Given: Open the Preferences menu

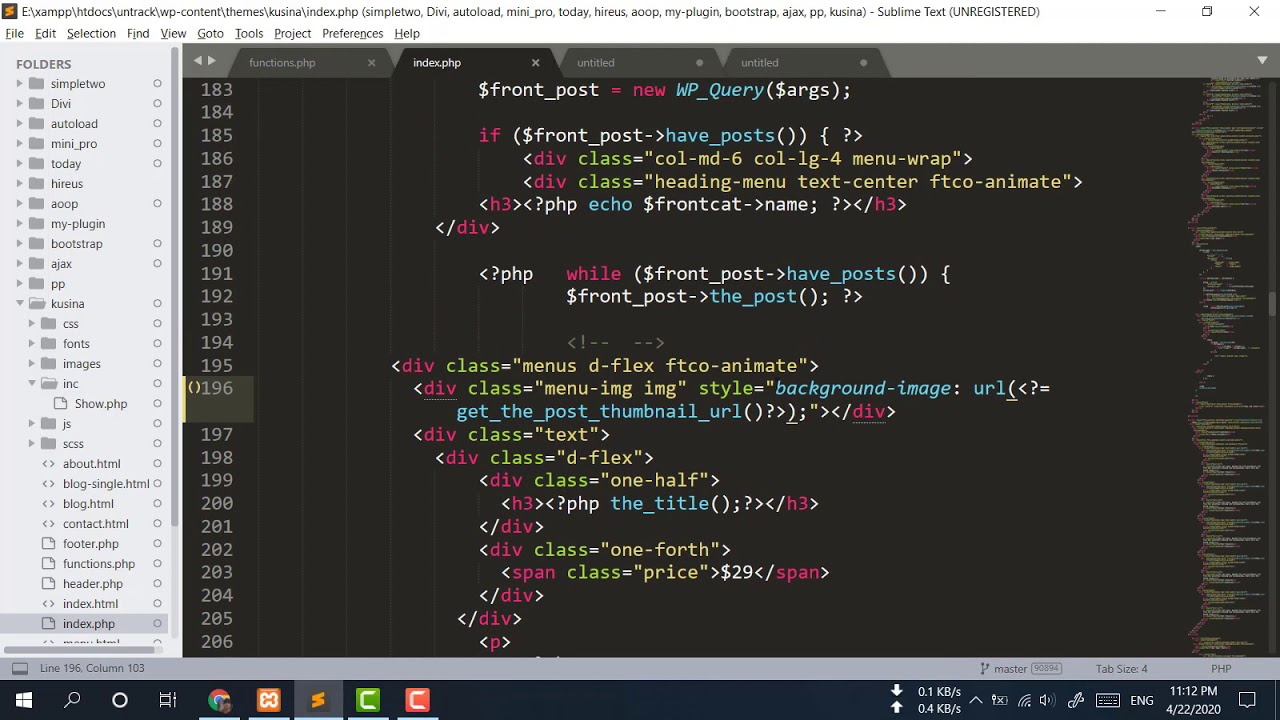Looking at the screenshot, I should click(352, 33).
